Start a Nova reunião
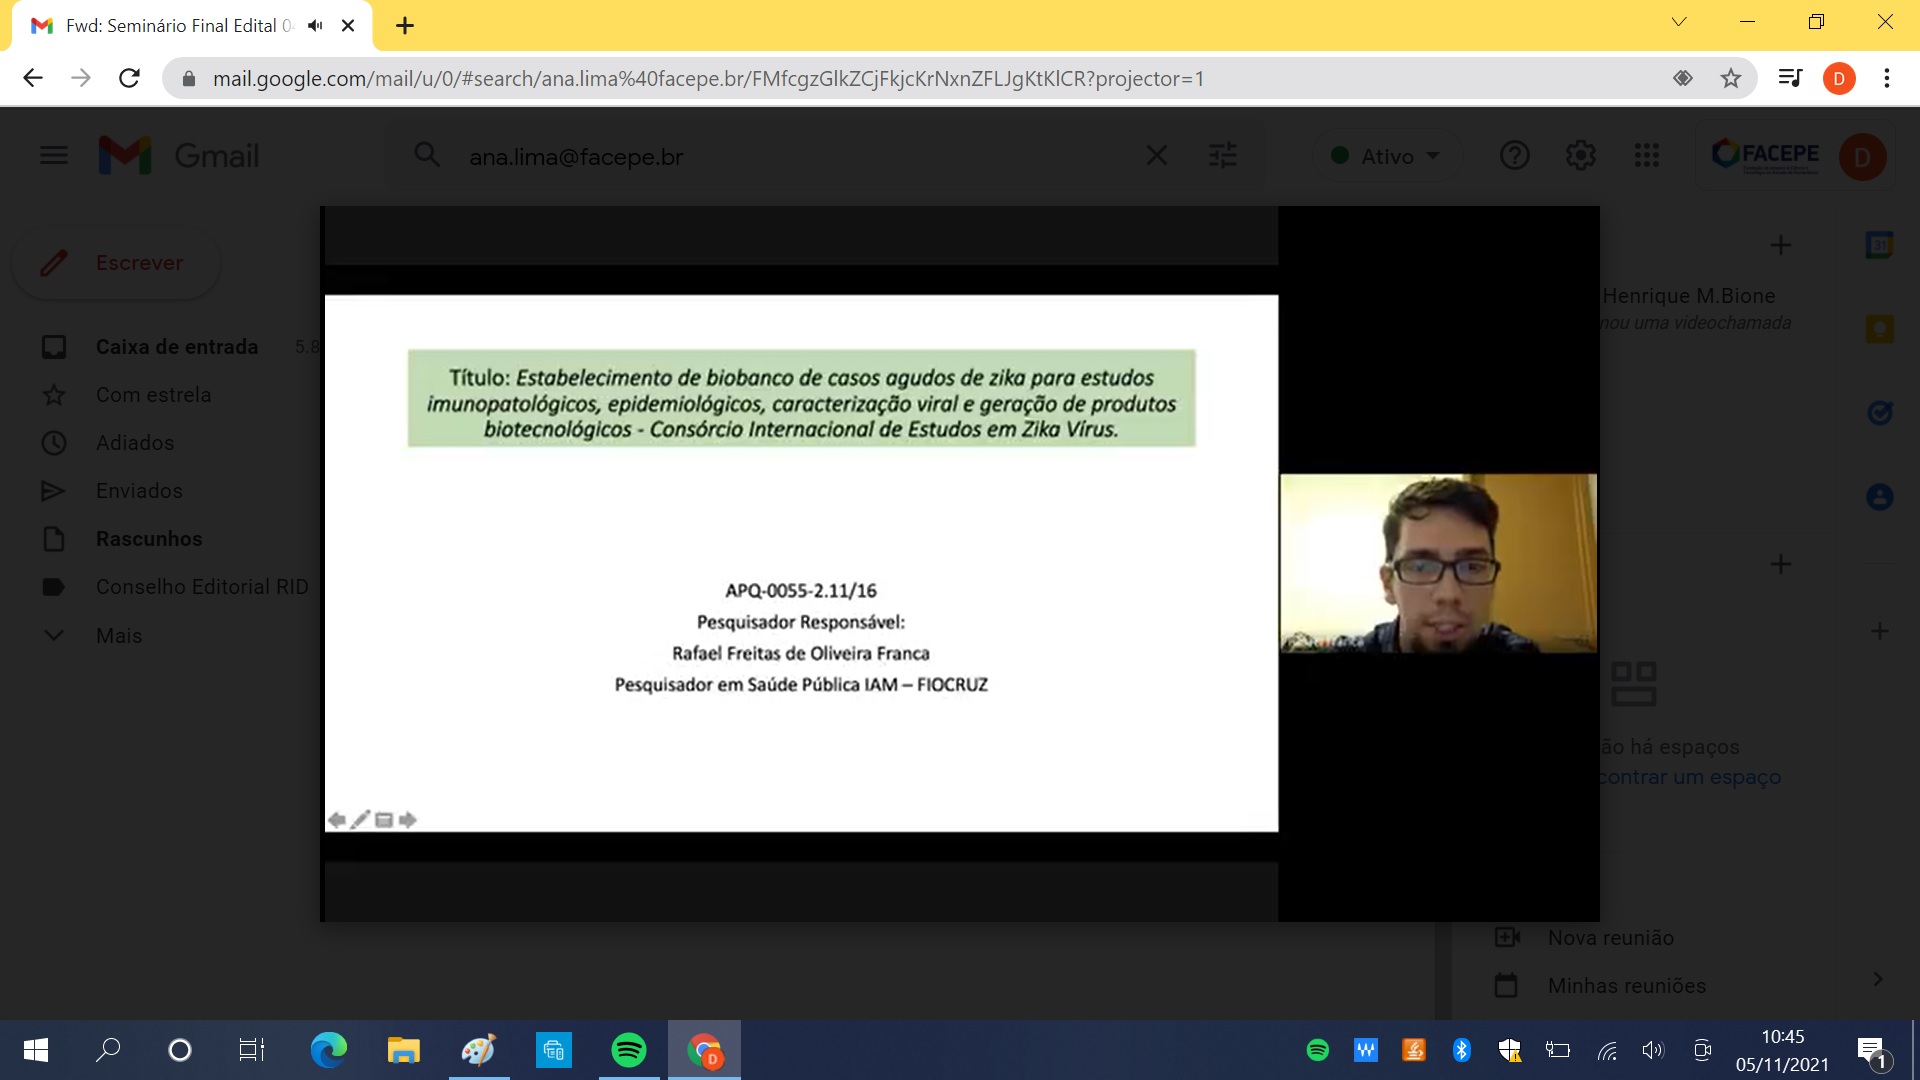 (1610, 938)
